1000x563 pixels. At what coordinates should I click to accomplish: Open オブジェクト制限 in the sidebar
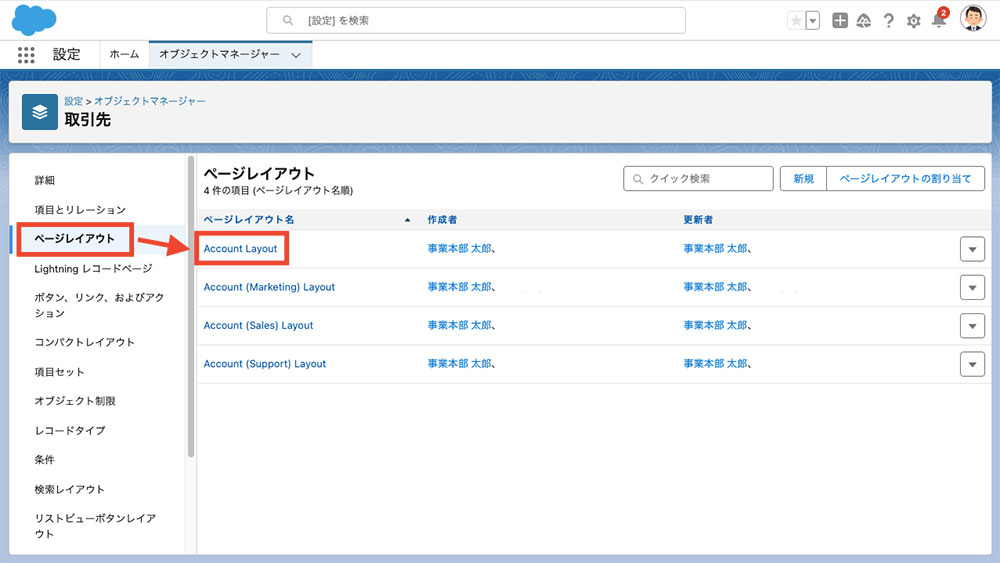(x=75, y=401)
